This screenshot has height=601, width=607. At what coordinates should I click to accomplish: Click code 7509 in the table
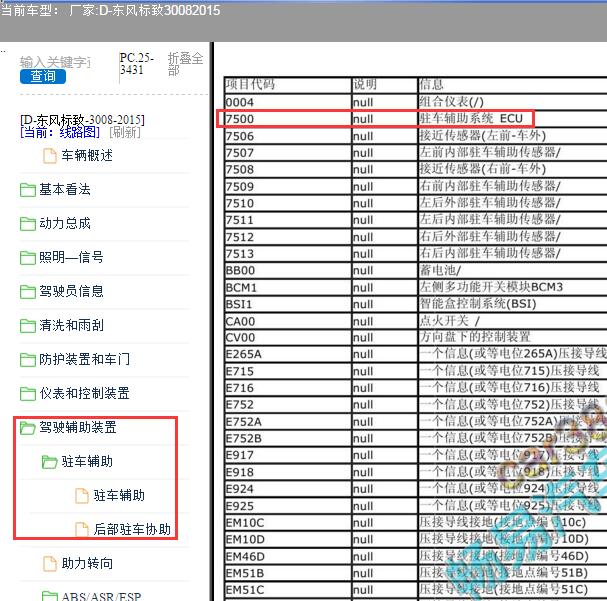coord(240,187)
